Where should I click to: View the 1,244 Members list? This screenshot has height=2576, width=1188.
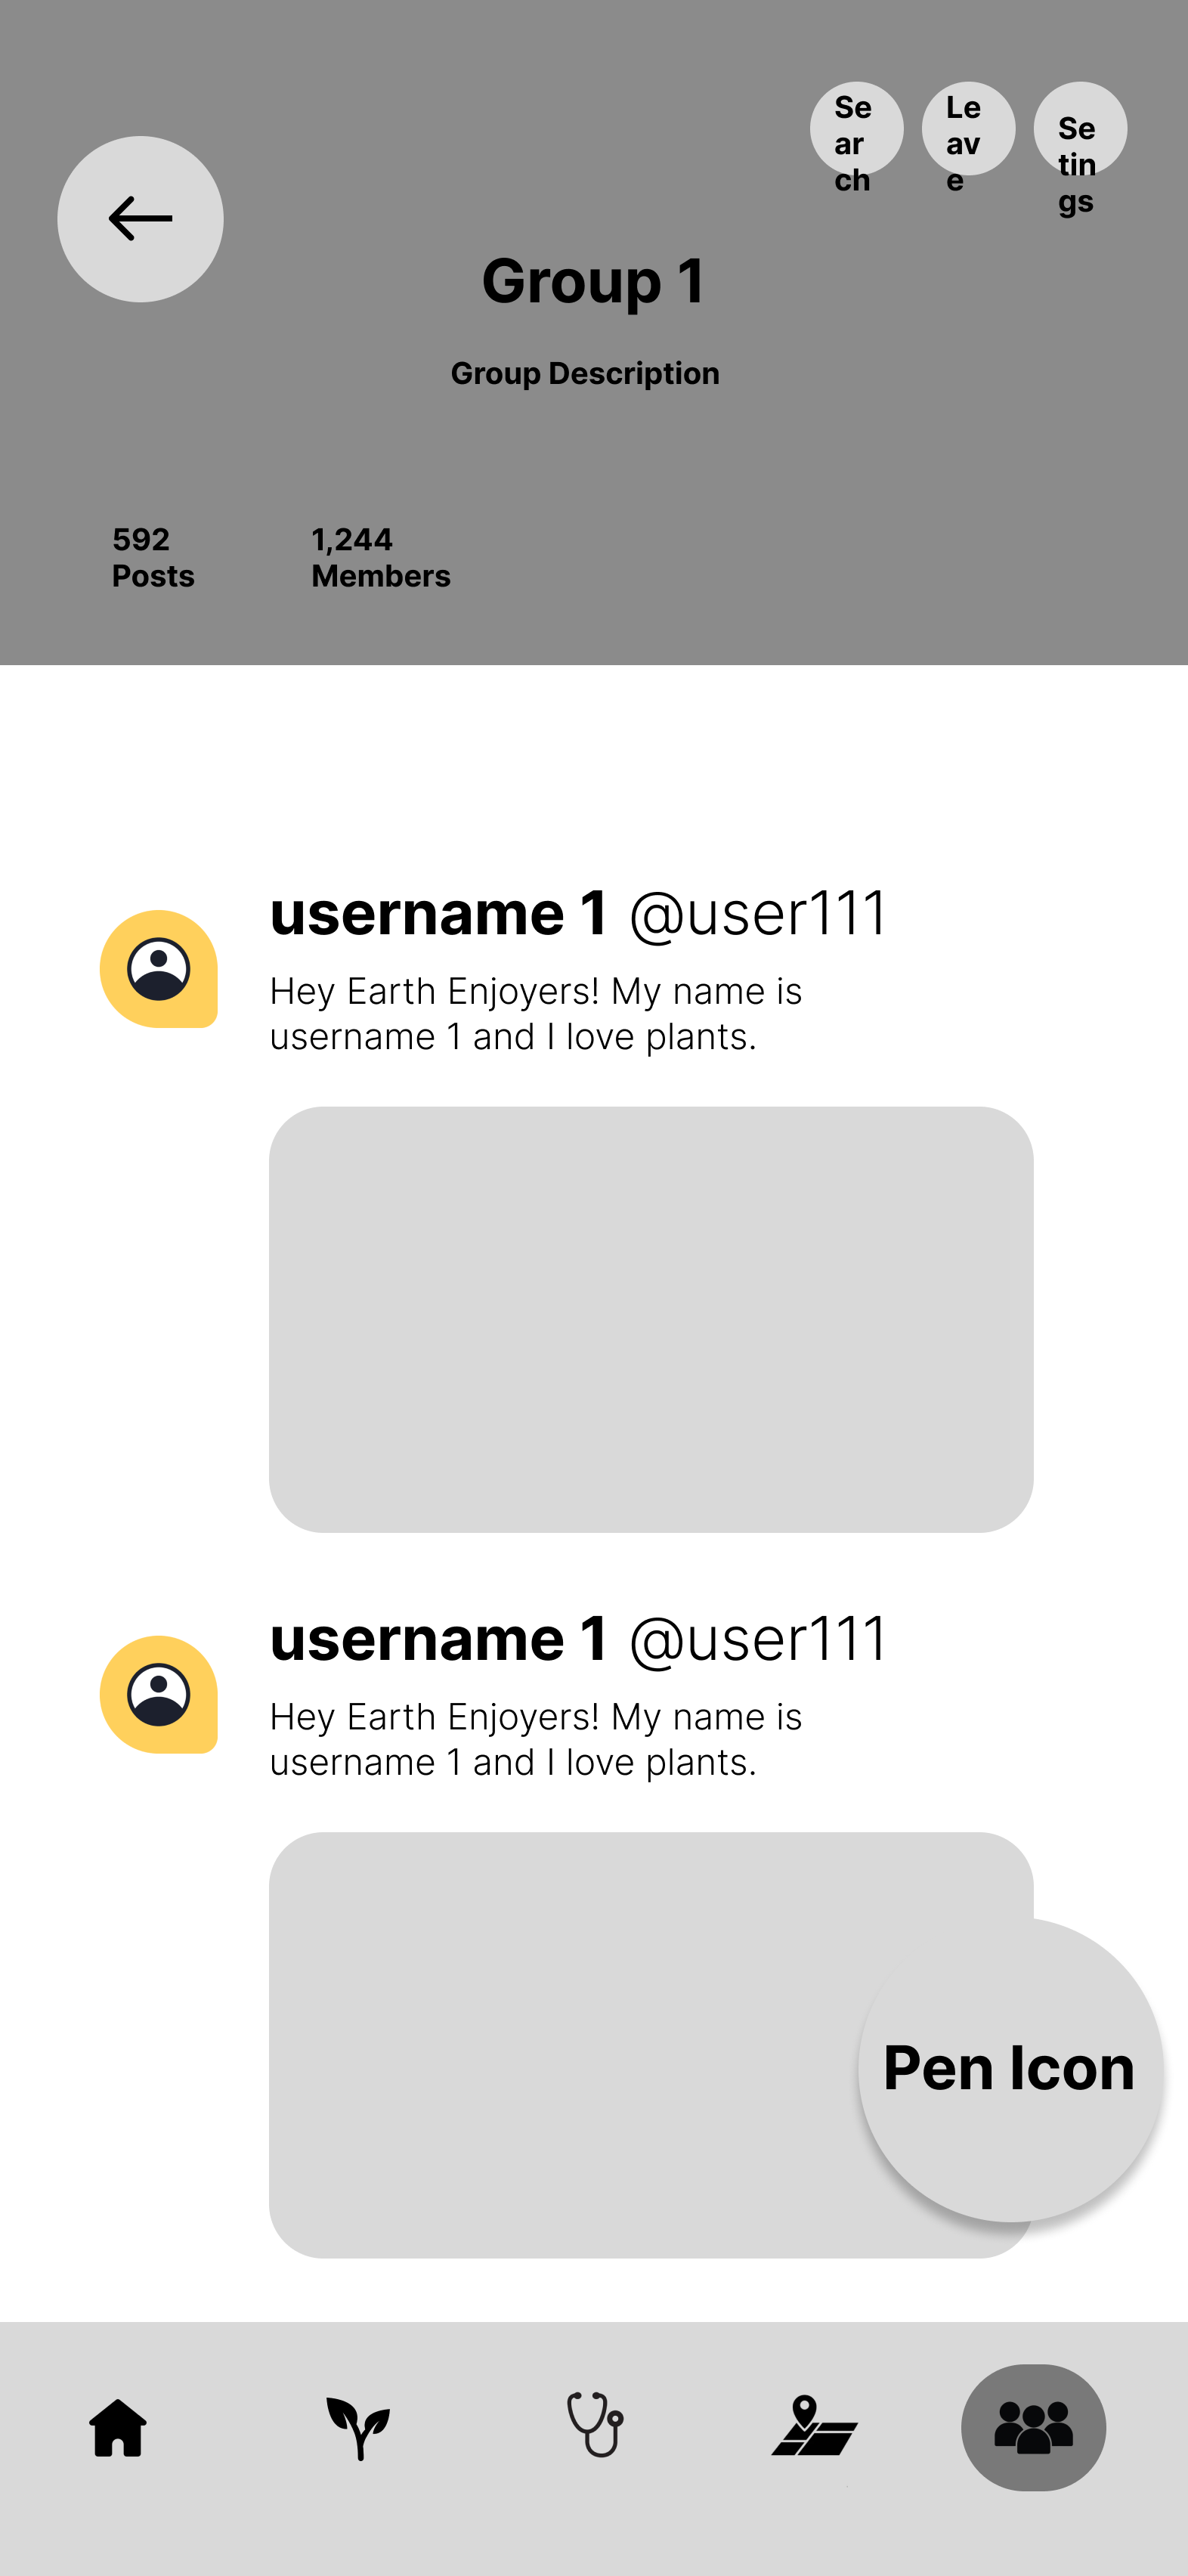381,558
